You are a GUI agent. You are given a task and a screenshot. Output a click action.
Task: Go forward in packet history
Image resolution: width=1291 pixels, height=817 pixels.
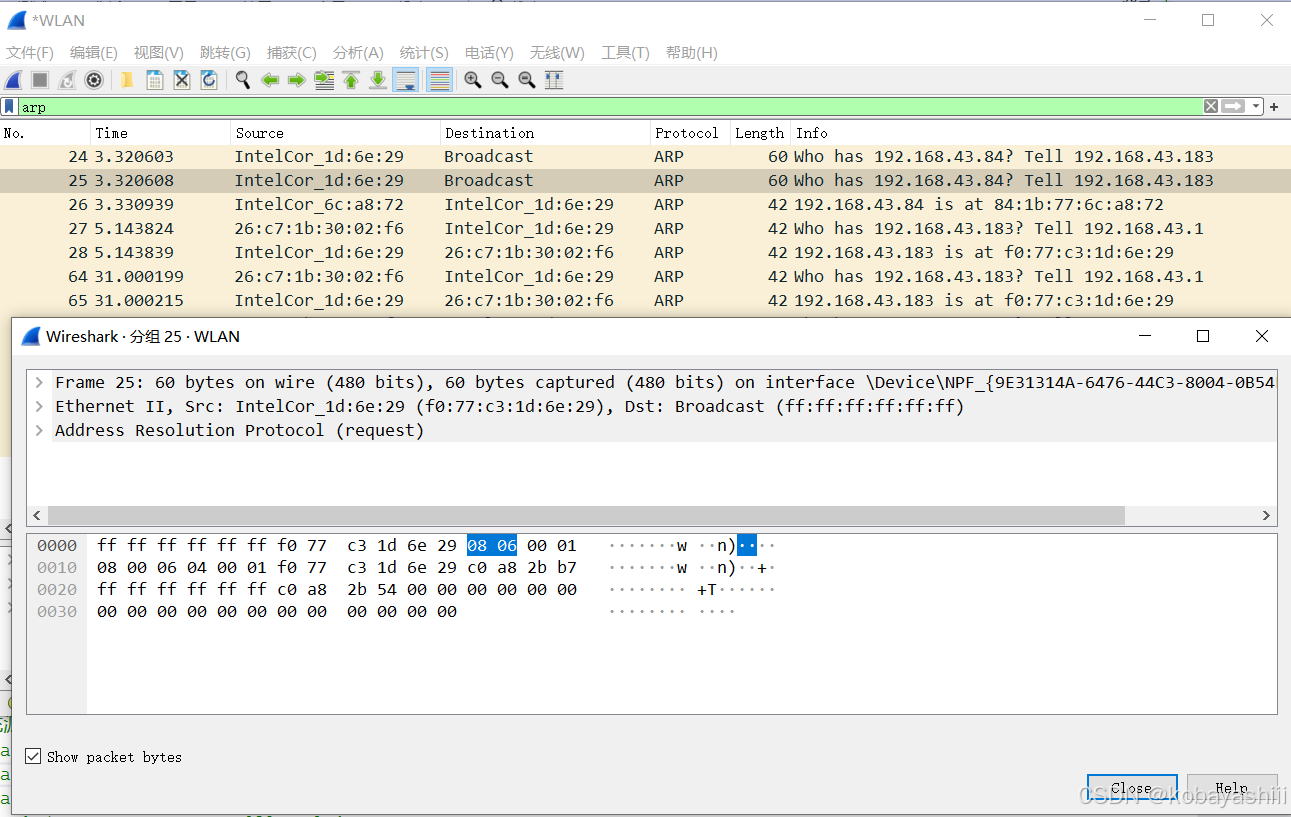click(x=296, y=80)
